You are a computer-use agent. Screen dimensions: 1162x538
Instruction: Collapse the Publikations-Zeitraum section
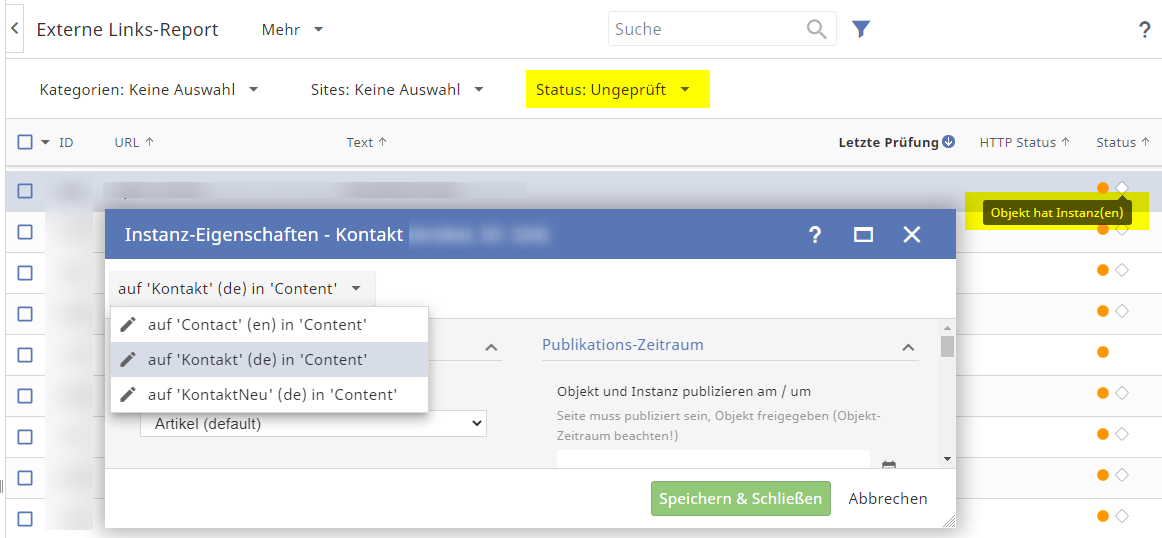point(908,347)
